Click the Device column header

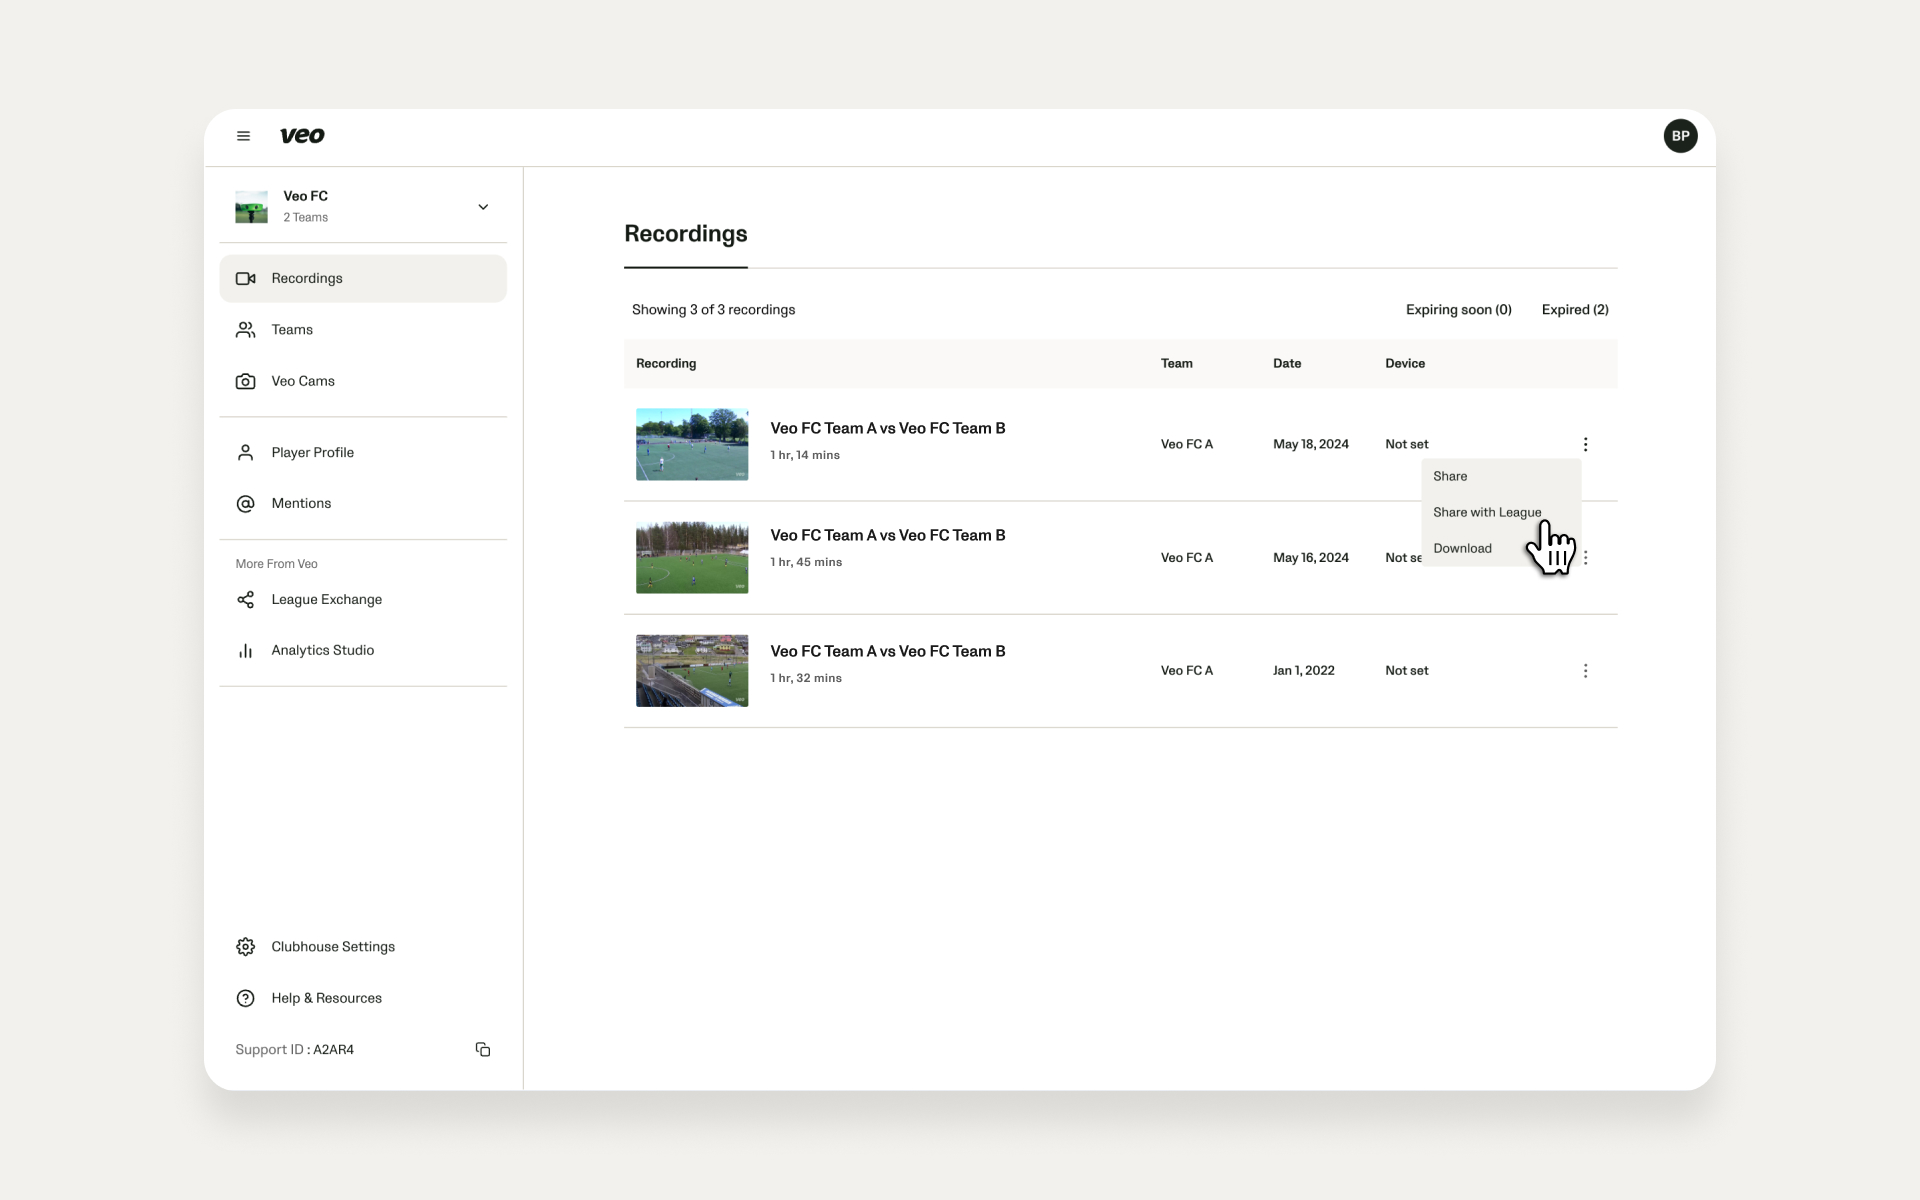(1405, 364)
